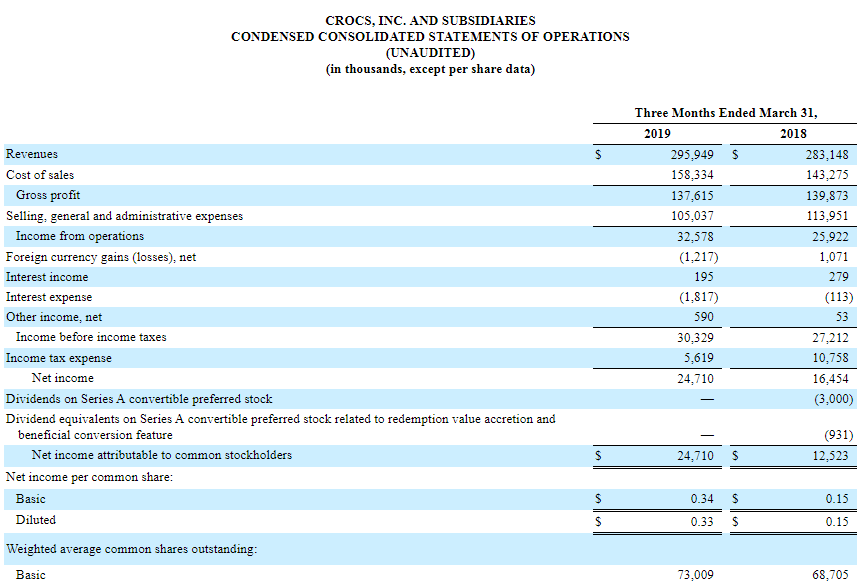Screen dimensions: 862x585
Task: Click the Income tax expense label
Action: point(58,358)
